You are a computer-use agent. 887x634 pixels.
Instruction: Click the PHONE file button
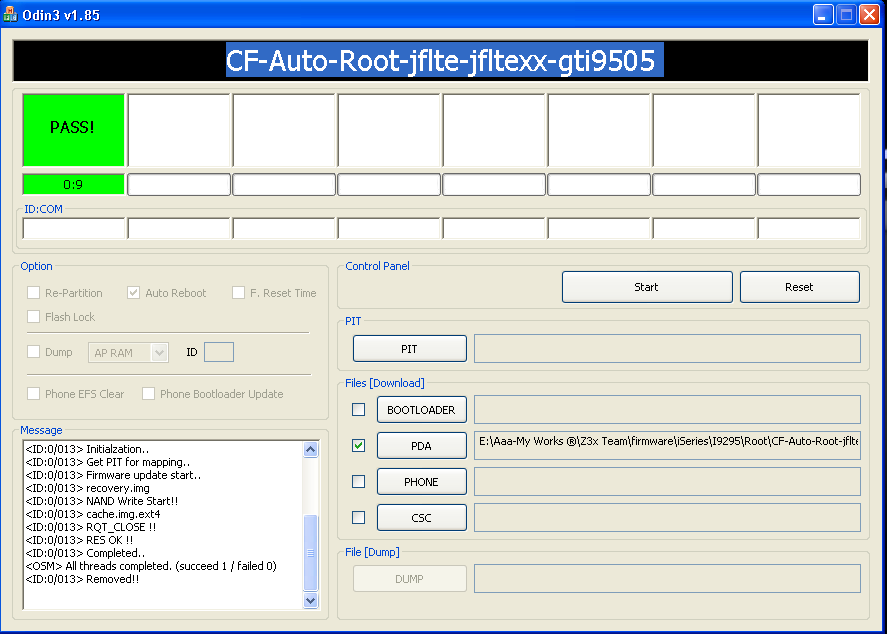point(421,481)
